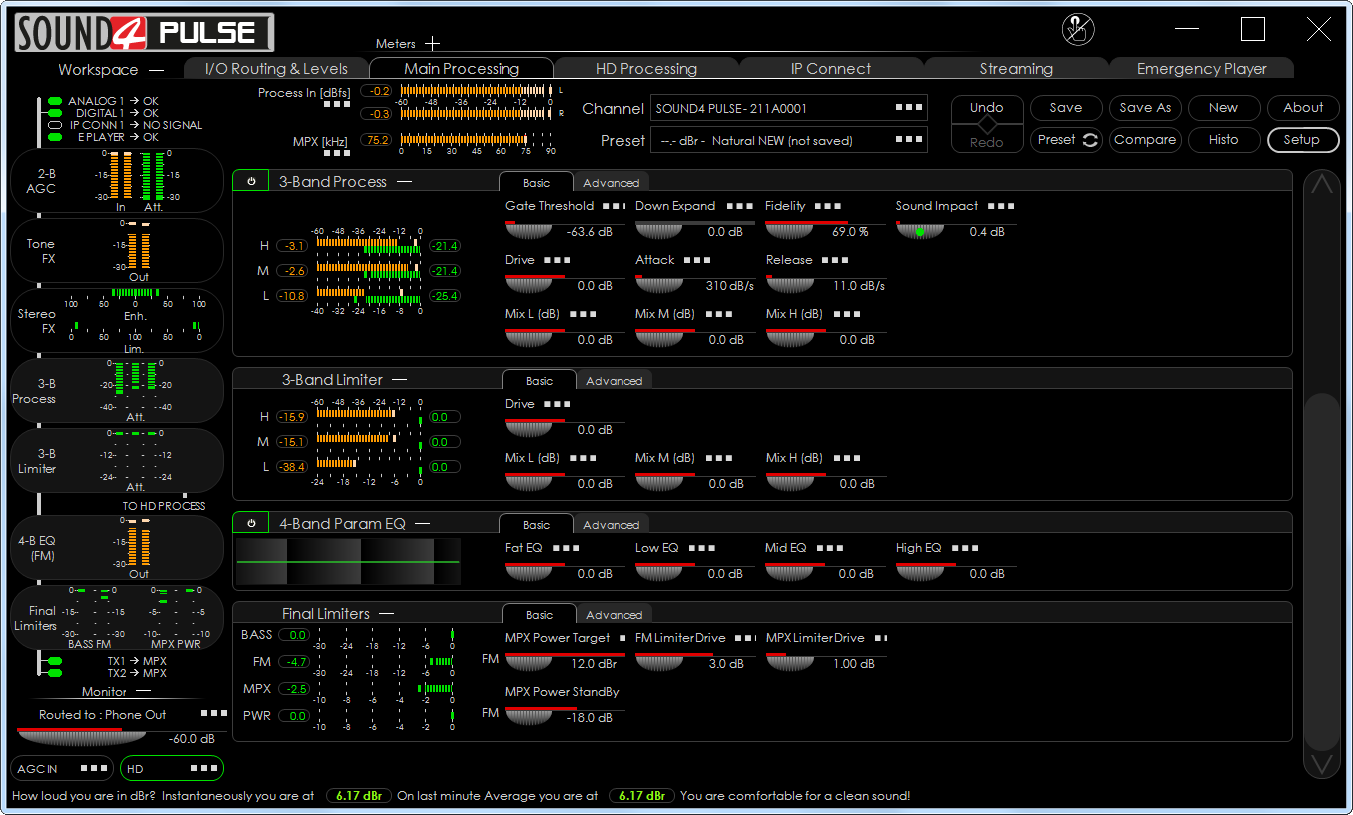1353x815 pixels.
Task: Open the Routed to Phone Out options
Action: click(x=213, y=714)
